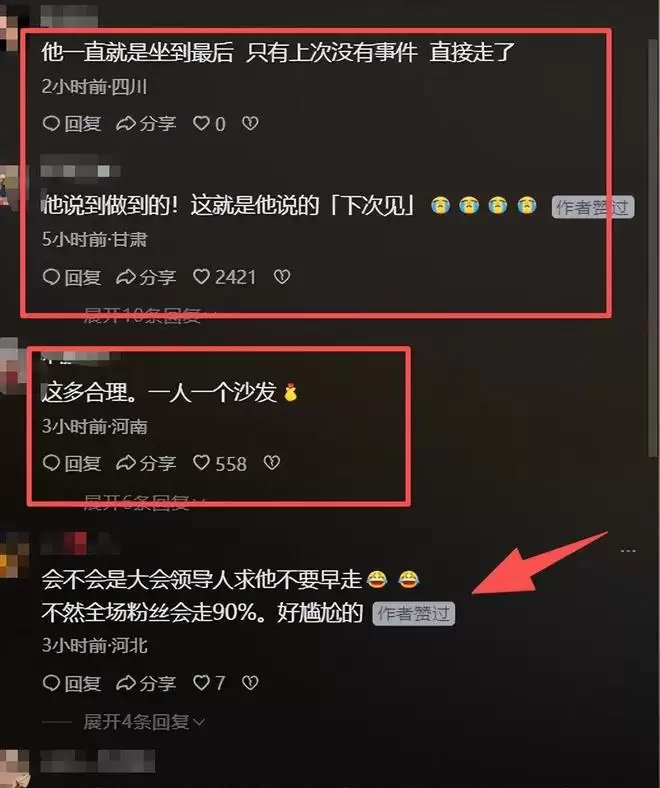Screen dimensions: 660x788
Task: Share the Sichuan comment
Action: [146, 124]
